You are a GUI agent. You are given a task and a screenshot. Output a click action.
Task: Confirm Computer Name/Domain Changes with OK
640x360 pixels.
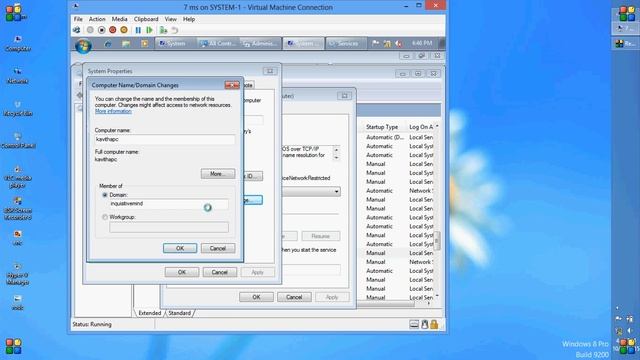pos(180,248)
